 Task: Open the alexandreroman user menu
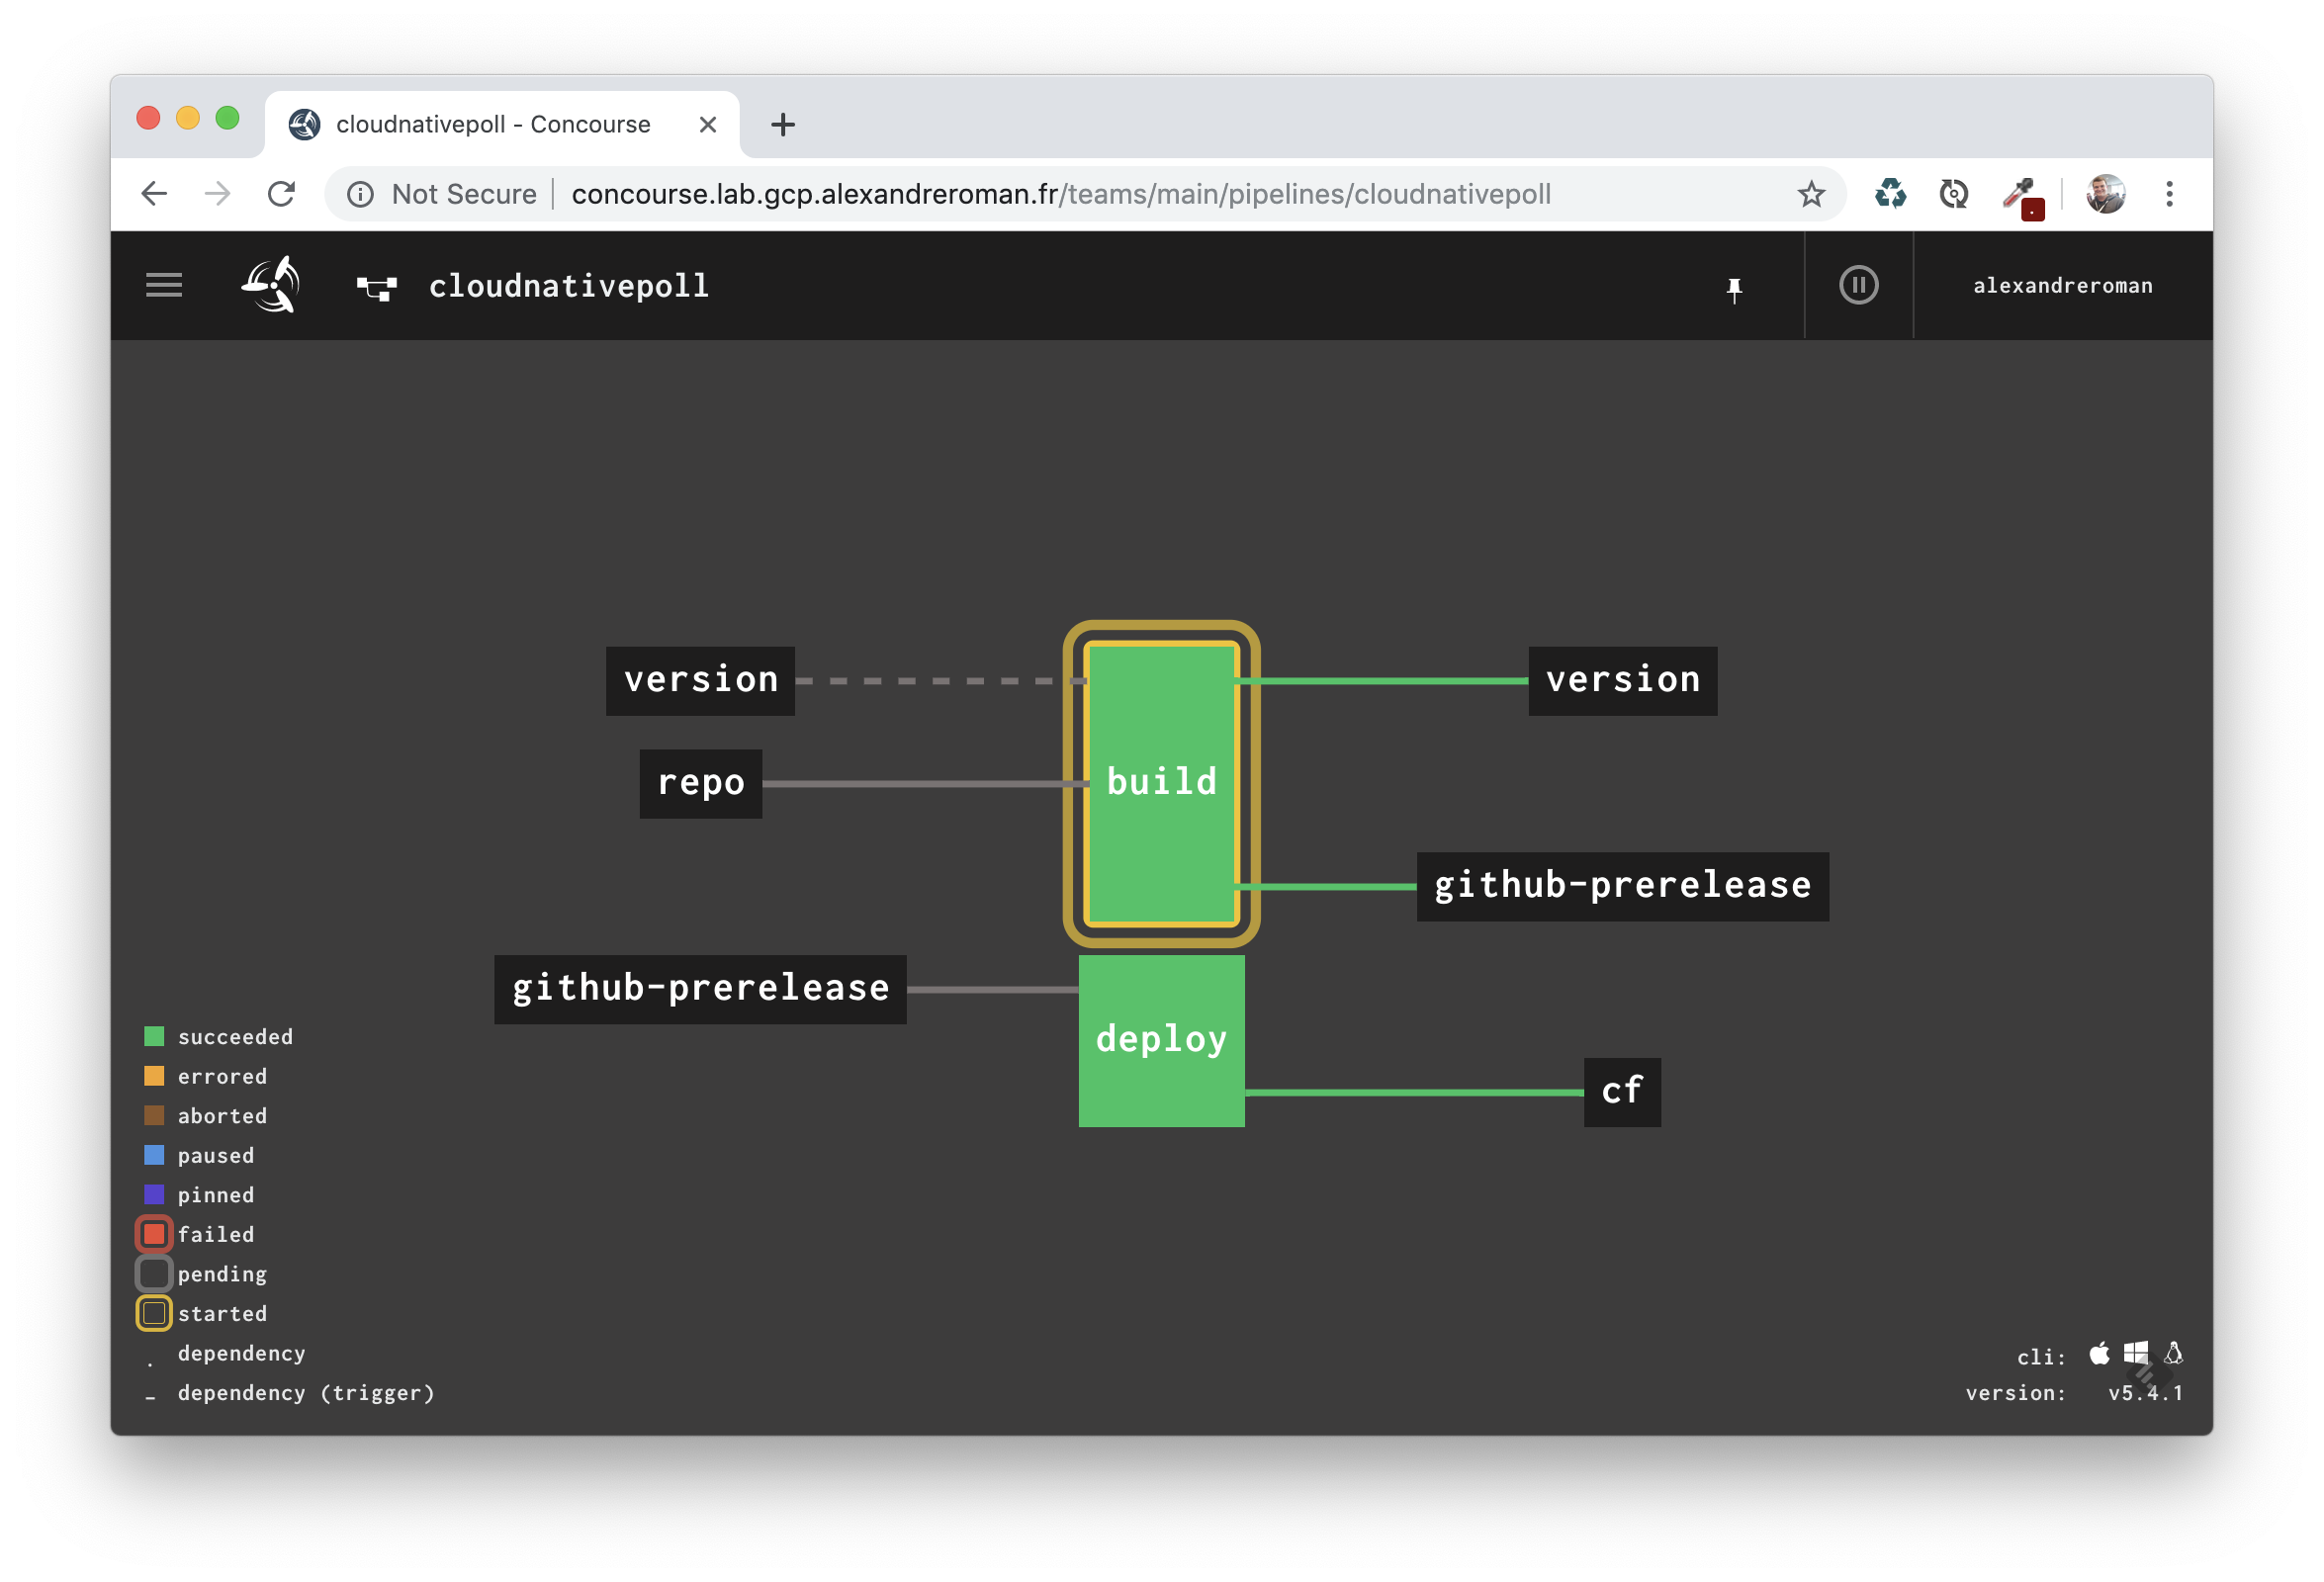tap(2062, 286)
